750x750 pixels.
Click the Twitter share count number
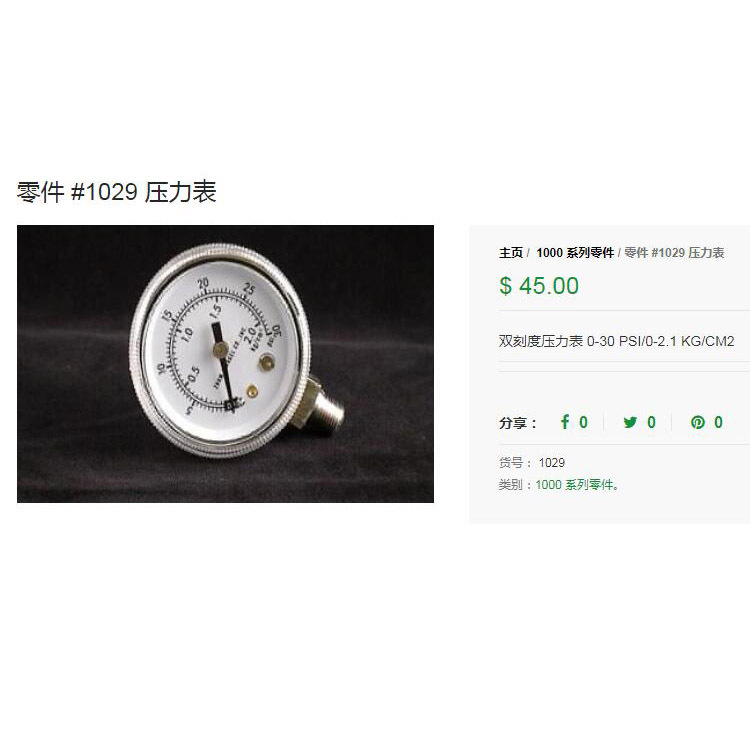pos(651,422)
